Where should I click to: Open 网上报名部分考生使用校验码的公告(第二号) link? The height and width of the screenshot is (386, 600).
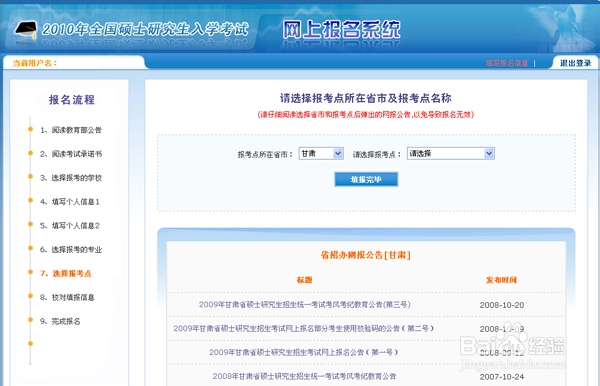pos(303,328)
